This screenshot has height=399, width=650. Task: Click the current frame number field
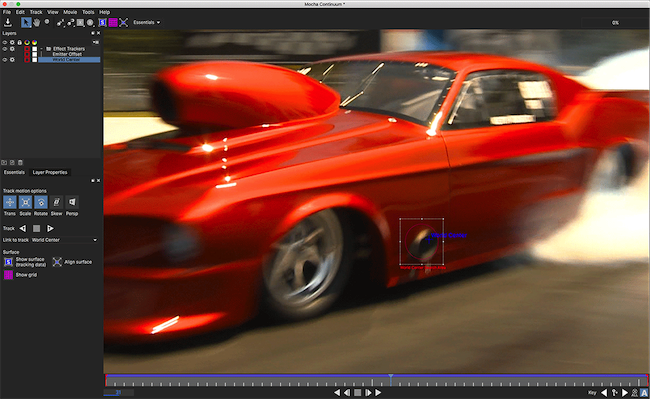tap(119, 392)
